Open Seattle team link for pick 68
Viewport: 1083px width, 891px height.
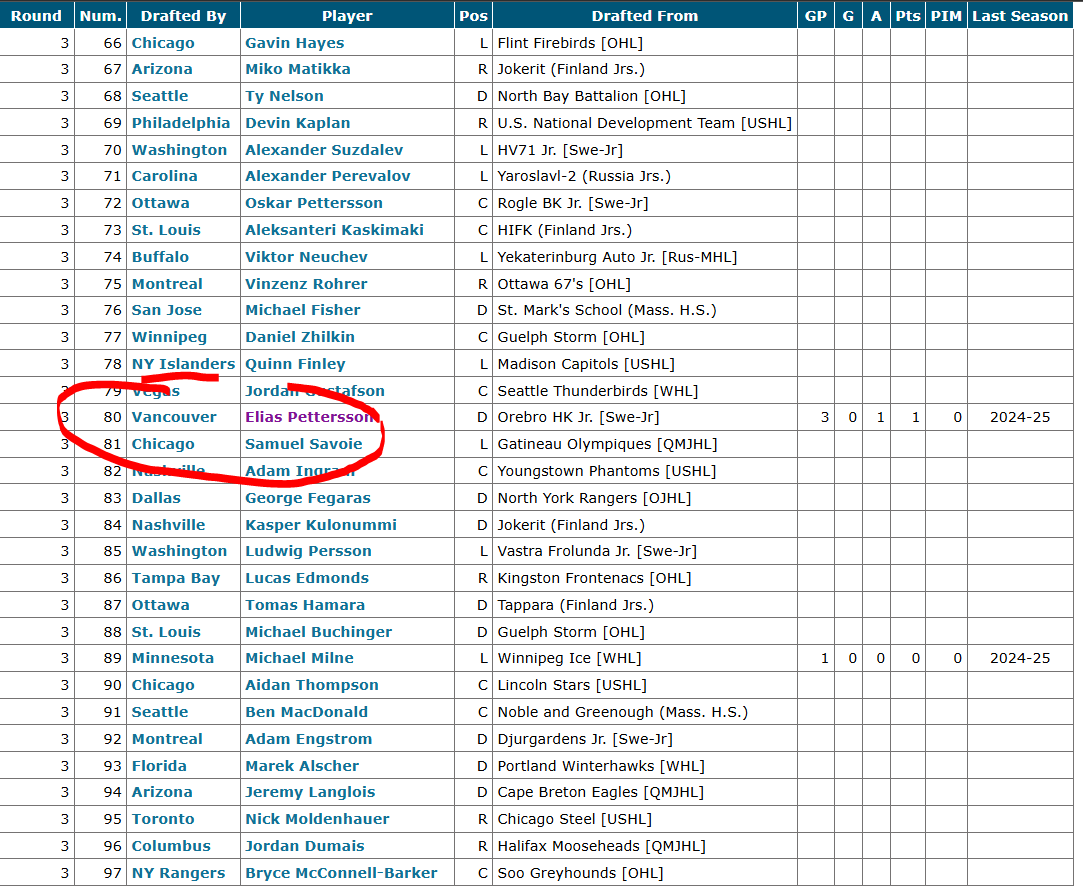160,96
